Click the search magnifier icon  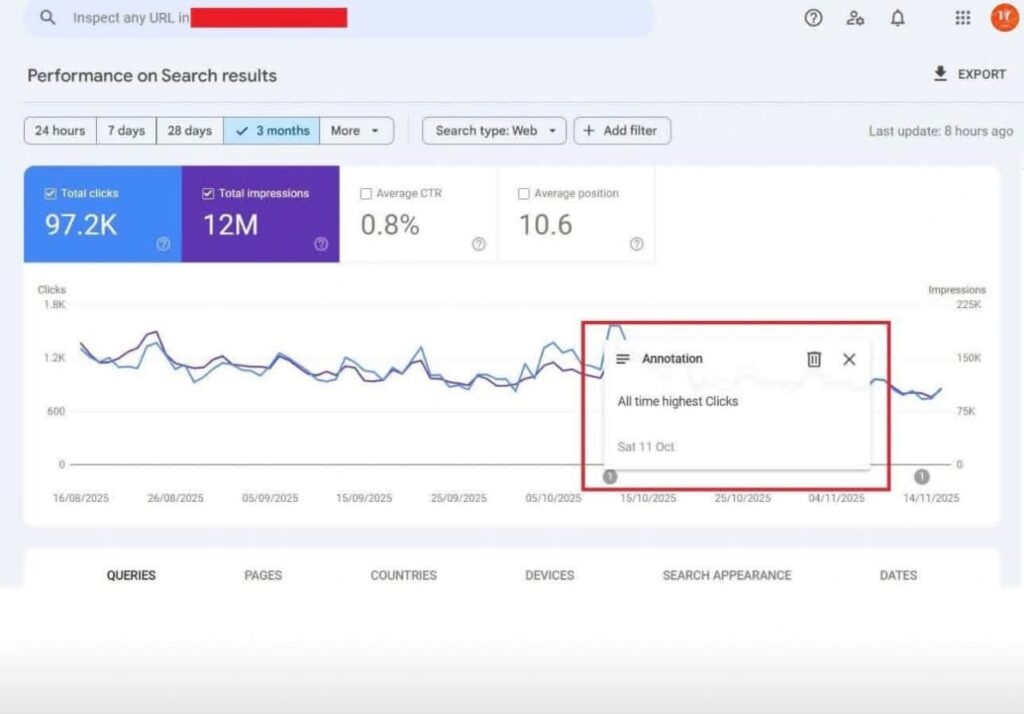click(48, 19)
